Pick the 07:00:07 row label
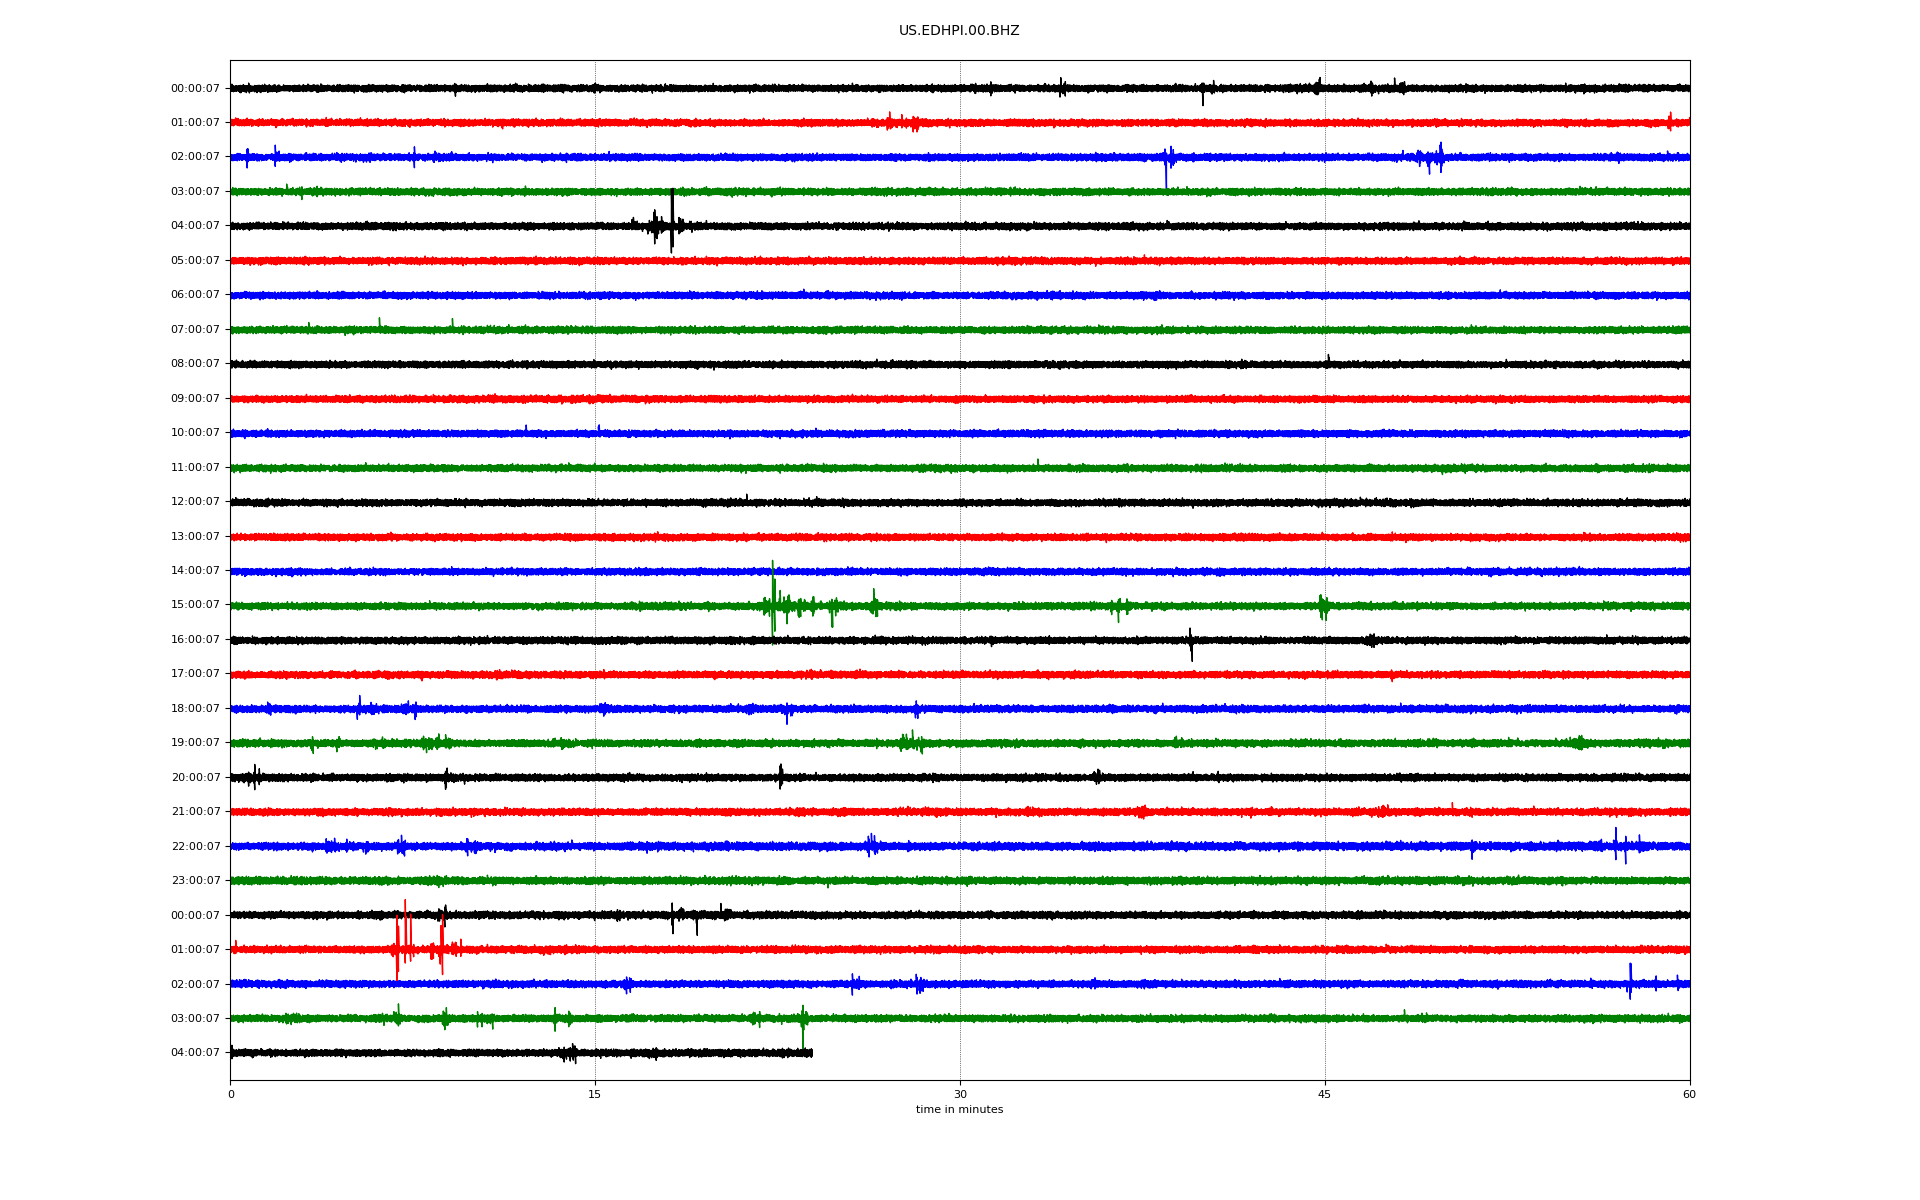 [x=195, y=330]
